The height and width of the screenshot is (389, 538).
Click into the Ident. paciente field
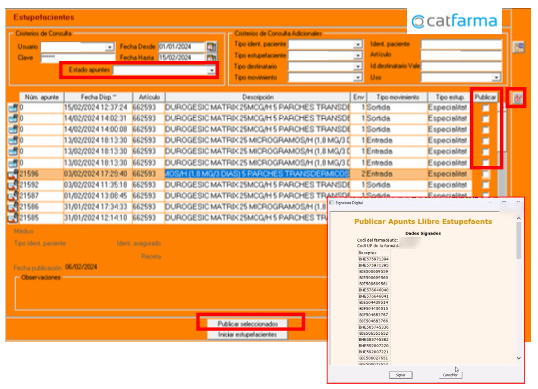click(x=461, y=44)
